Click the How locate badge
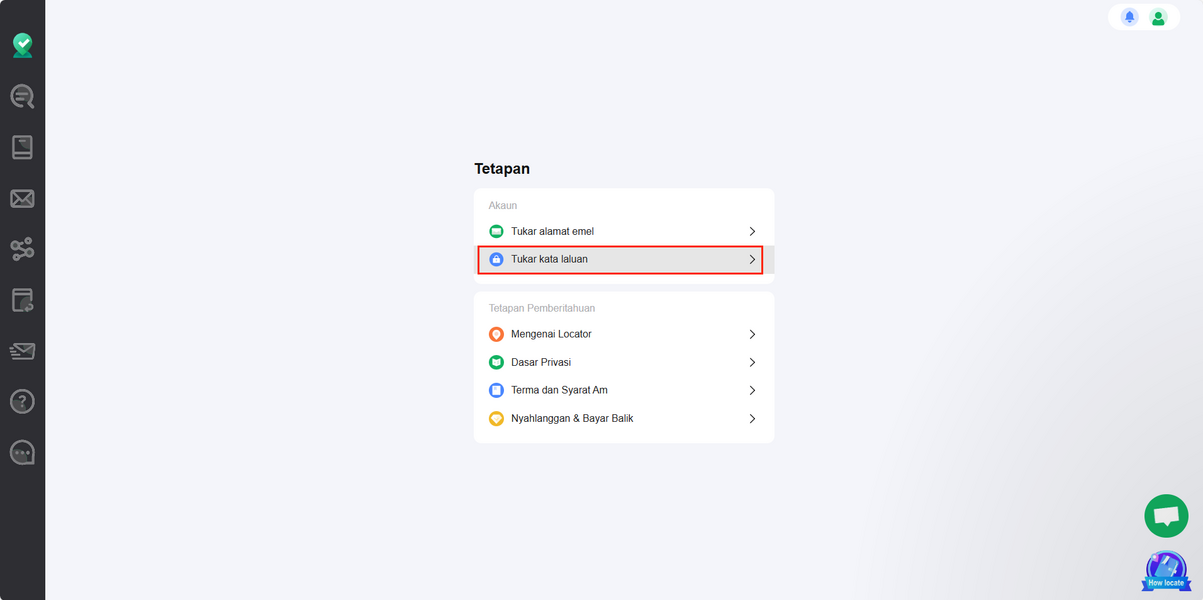The height and width of the screenshot is (600, 1203). pos(1166,571)
